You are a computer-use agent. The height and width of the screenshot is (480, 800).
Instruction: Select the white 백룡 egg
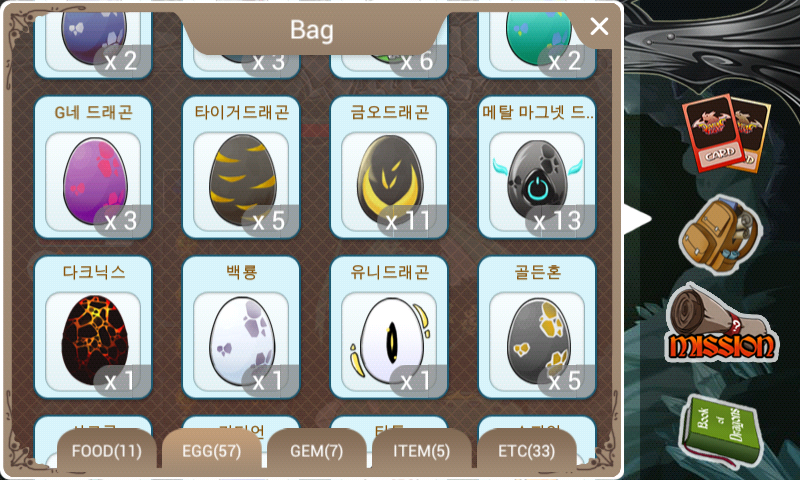click(x=241, y=327)
